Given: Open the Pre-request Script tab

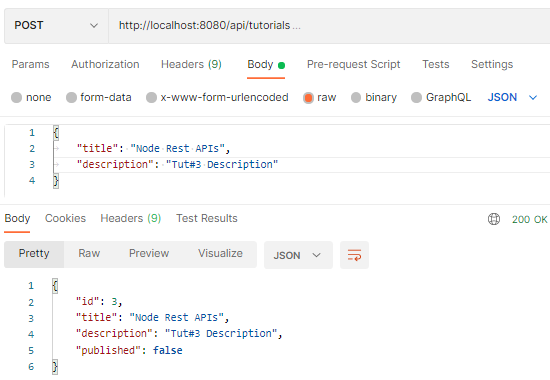Looking at the screenshot, I should click(354, 64).
